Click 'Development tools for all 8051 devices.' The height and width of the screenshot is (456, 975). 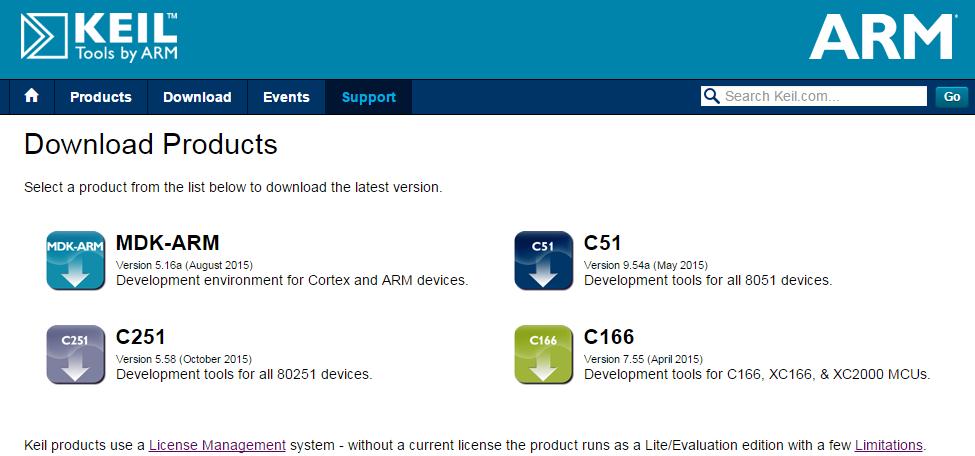coord(708,281)
